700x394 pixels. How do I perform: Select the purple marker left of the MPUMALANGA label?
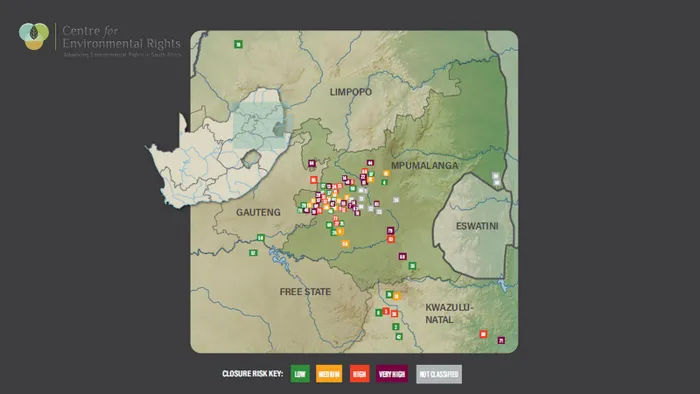[370, 163]
